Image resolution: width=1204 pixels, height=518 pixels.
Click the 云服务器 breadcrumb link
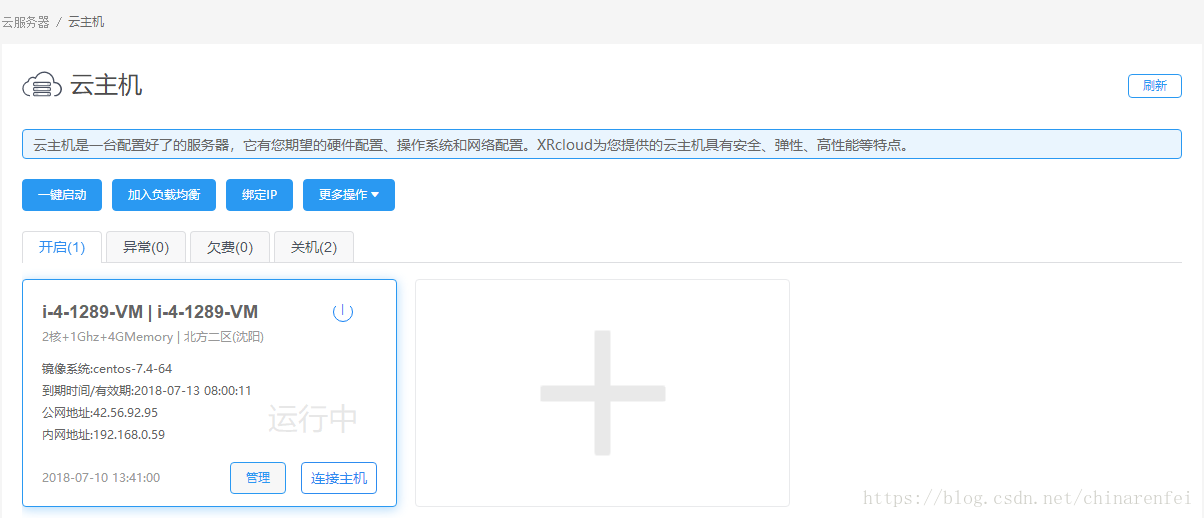tap(25, 21)
